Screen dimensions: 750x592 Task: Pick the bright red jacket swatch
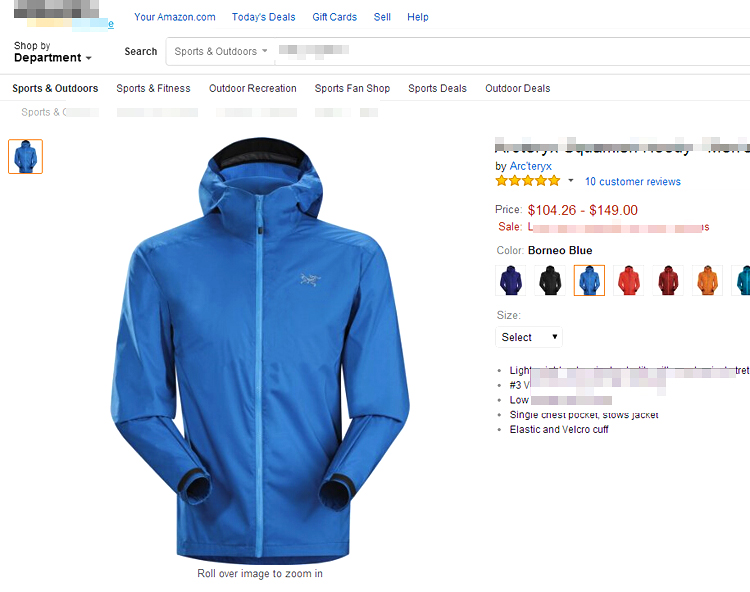pyautogui.click(x=629, y=280)
